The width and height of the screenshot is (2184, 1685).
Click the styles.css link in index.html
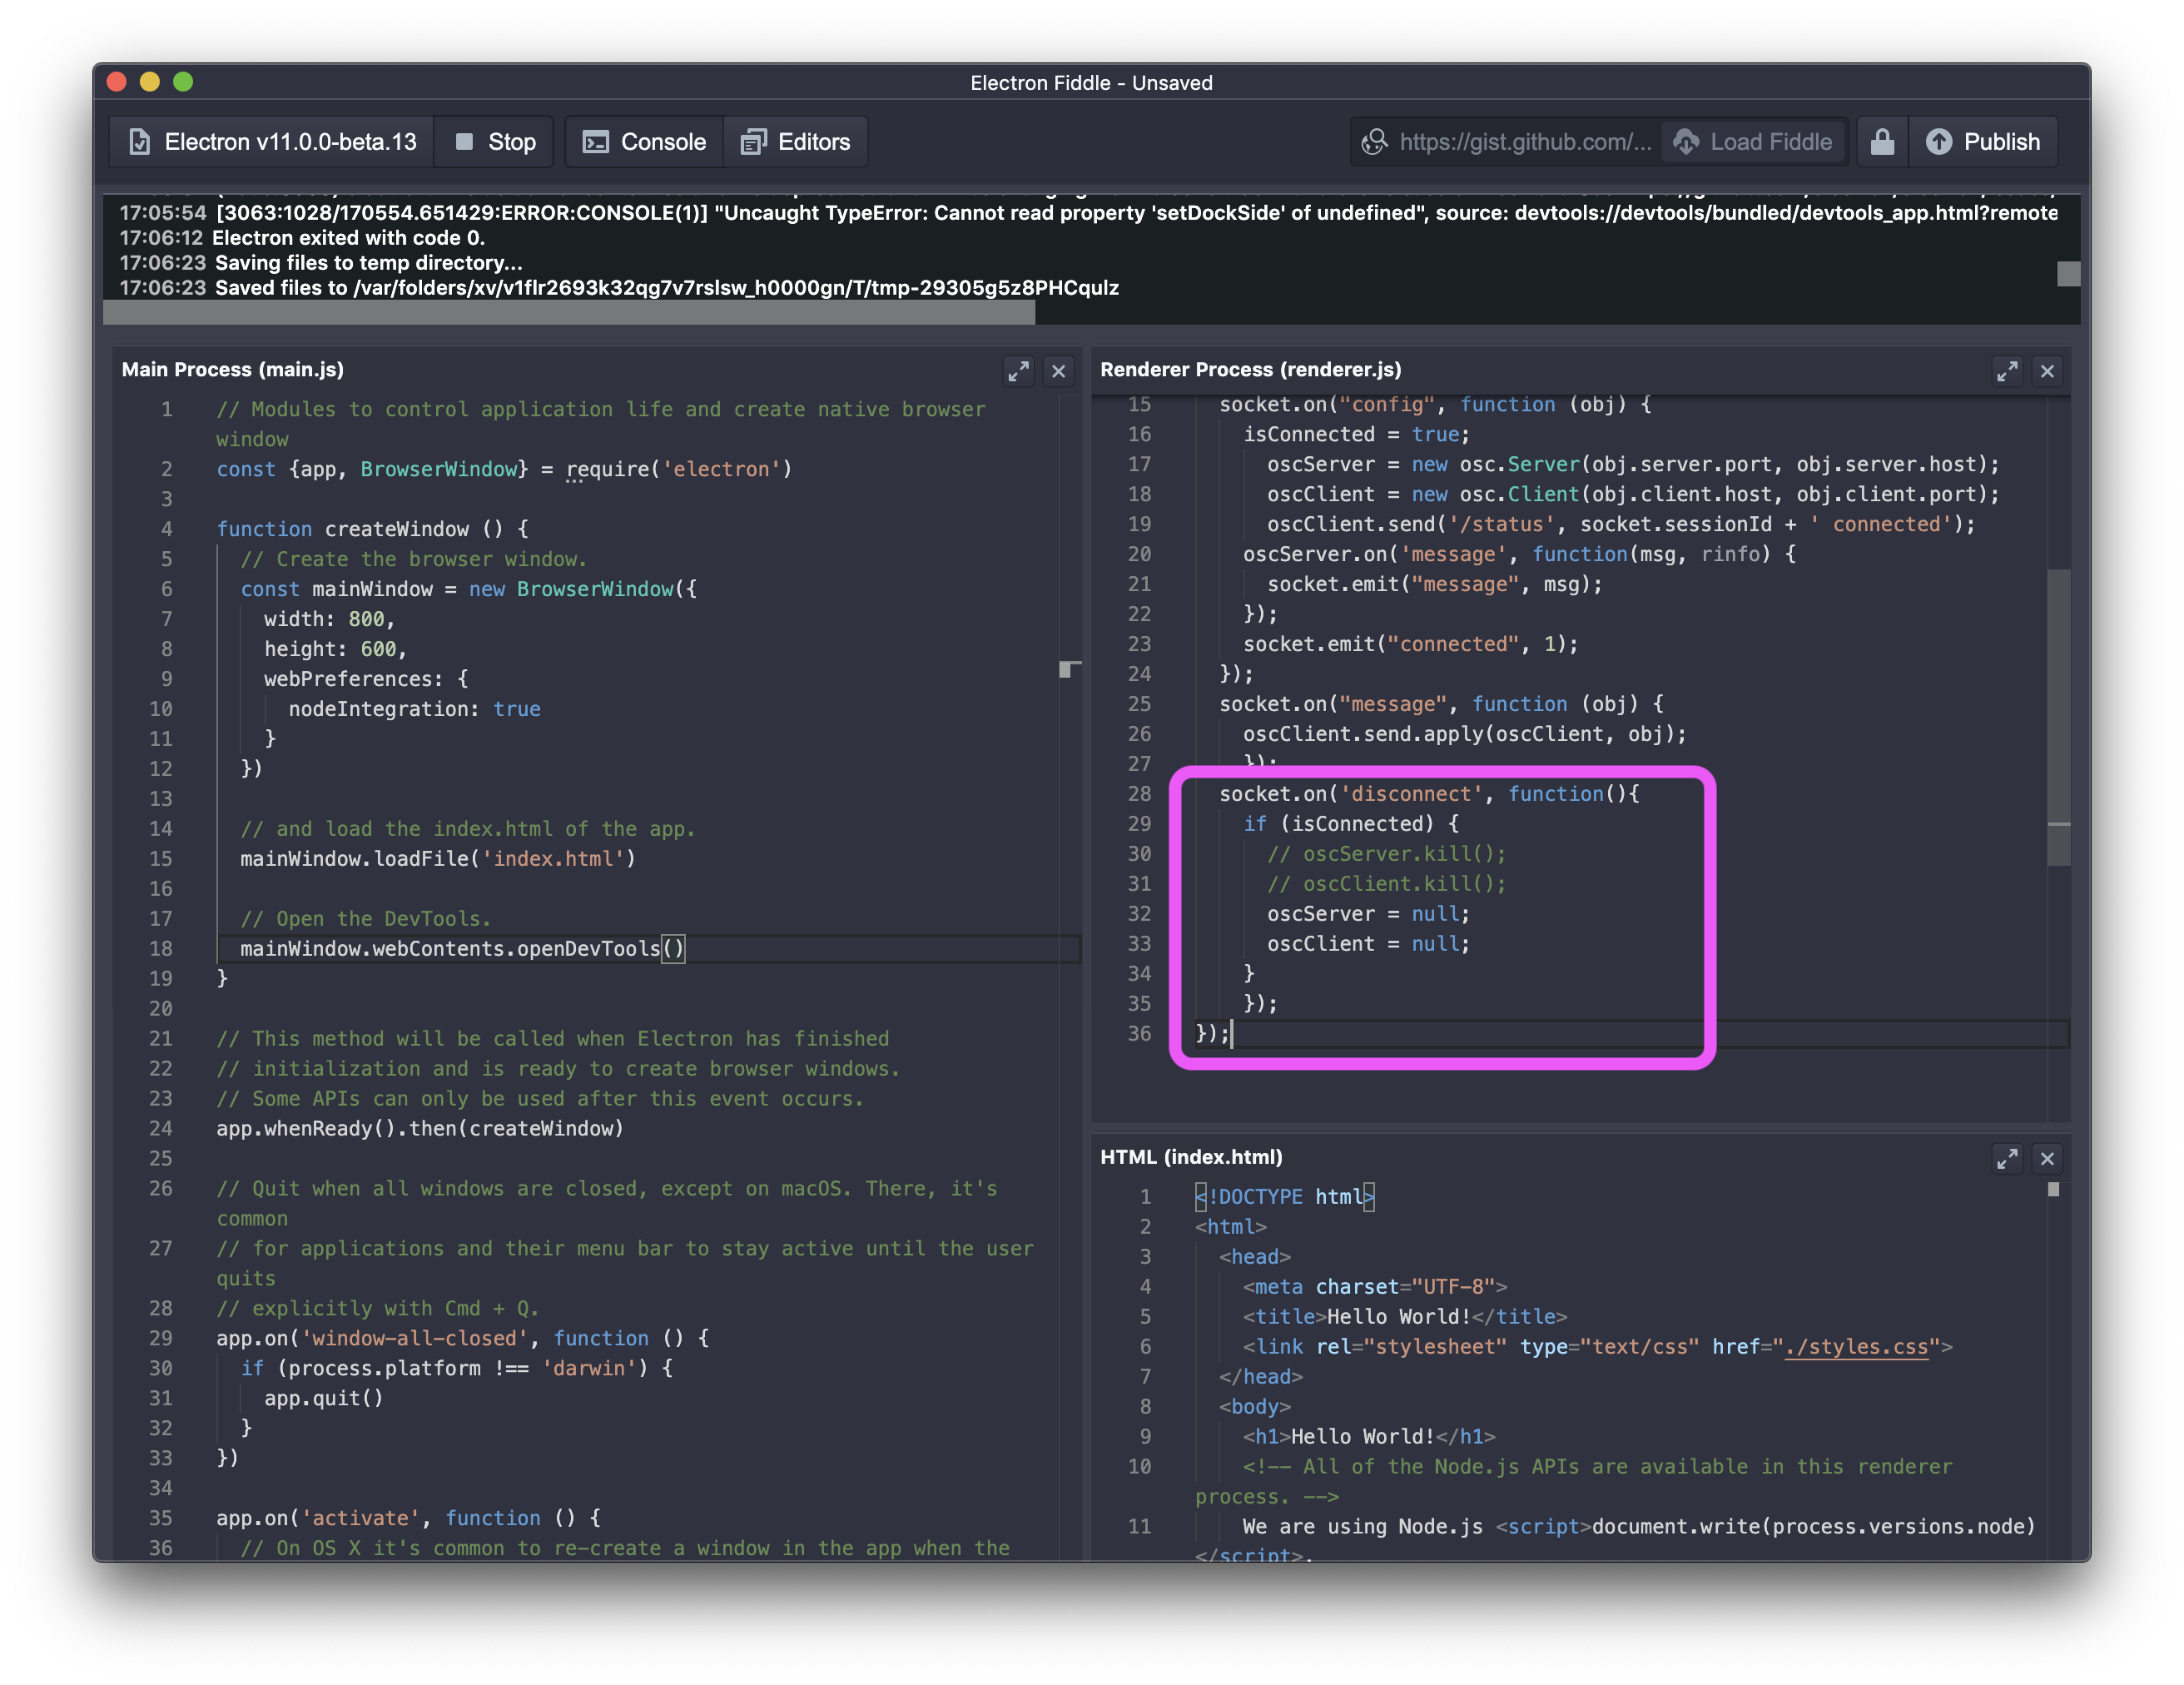1856,1346
